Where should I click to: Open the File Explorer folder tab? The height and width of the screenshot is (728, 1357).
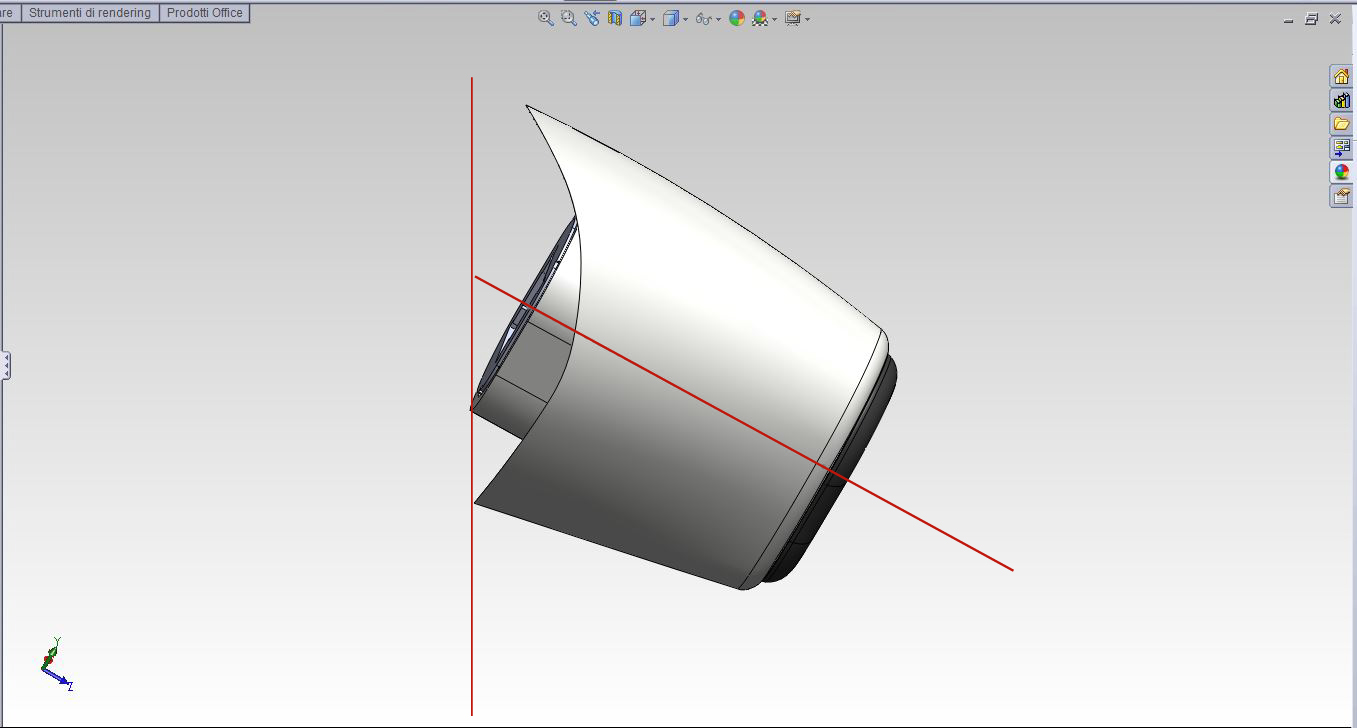tap(1342, 124)
